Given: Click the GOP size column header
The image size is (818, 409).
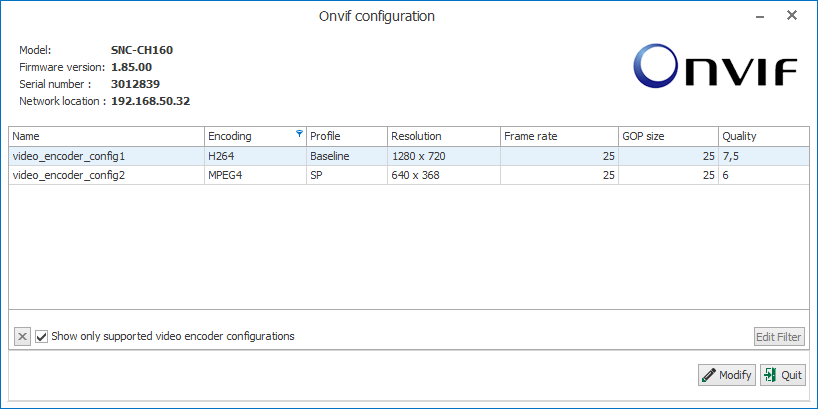Looking at the screenshot, I should (668, 136).
